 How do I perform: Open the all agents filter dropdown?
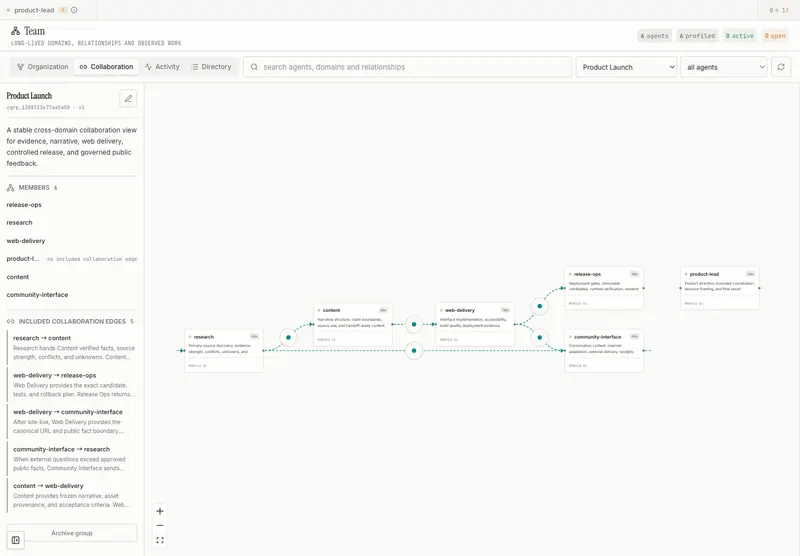723,67
